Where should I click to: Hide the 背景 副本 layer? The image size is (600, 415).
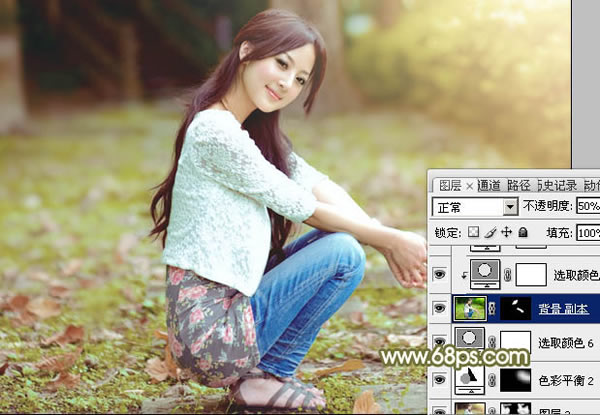coord(440,308)
